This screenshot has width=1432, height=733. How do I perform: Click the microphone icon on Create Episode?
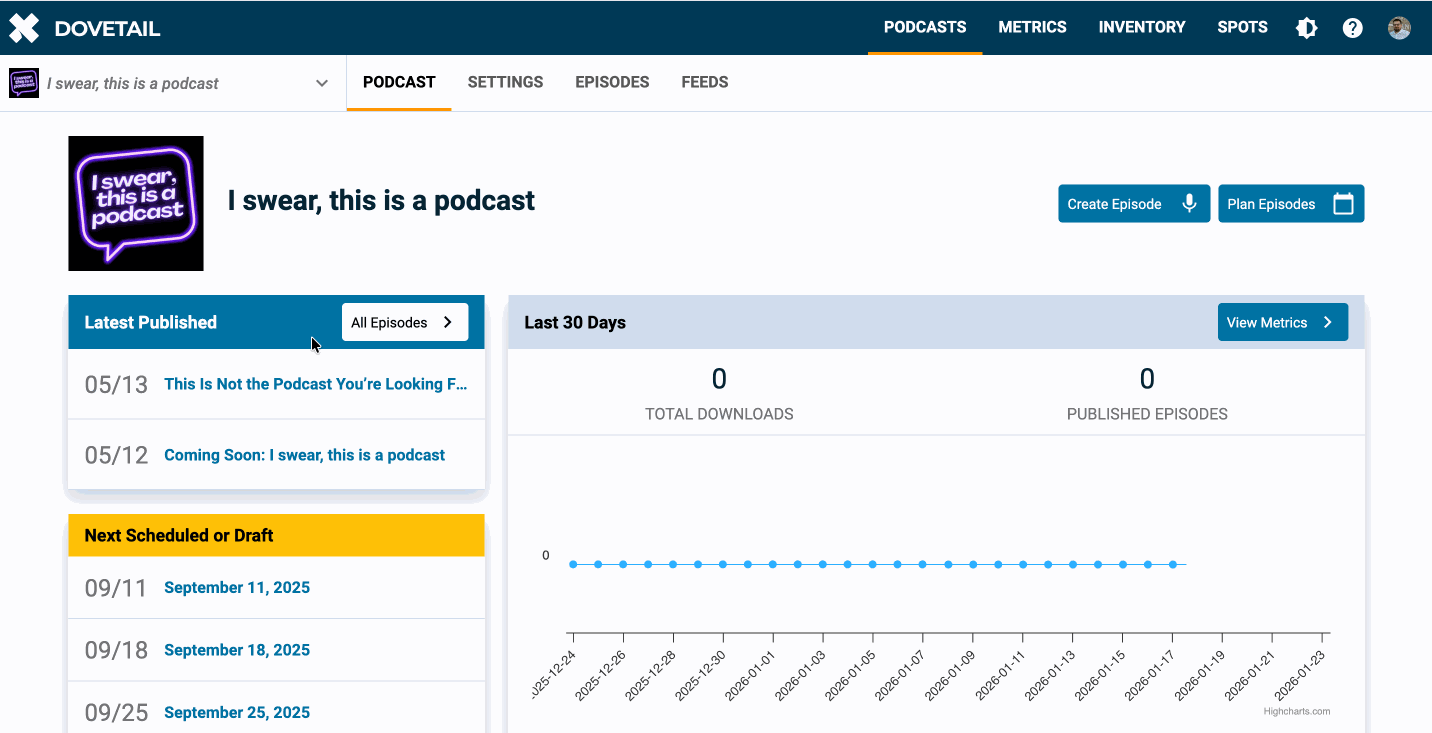coord(1189,204)
